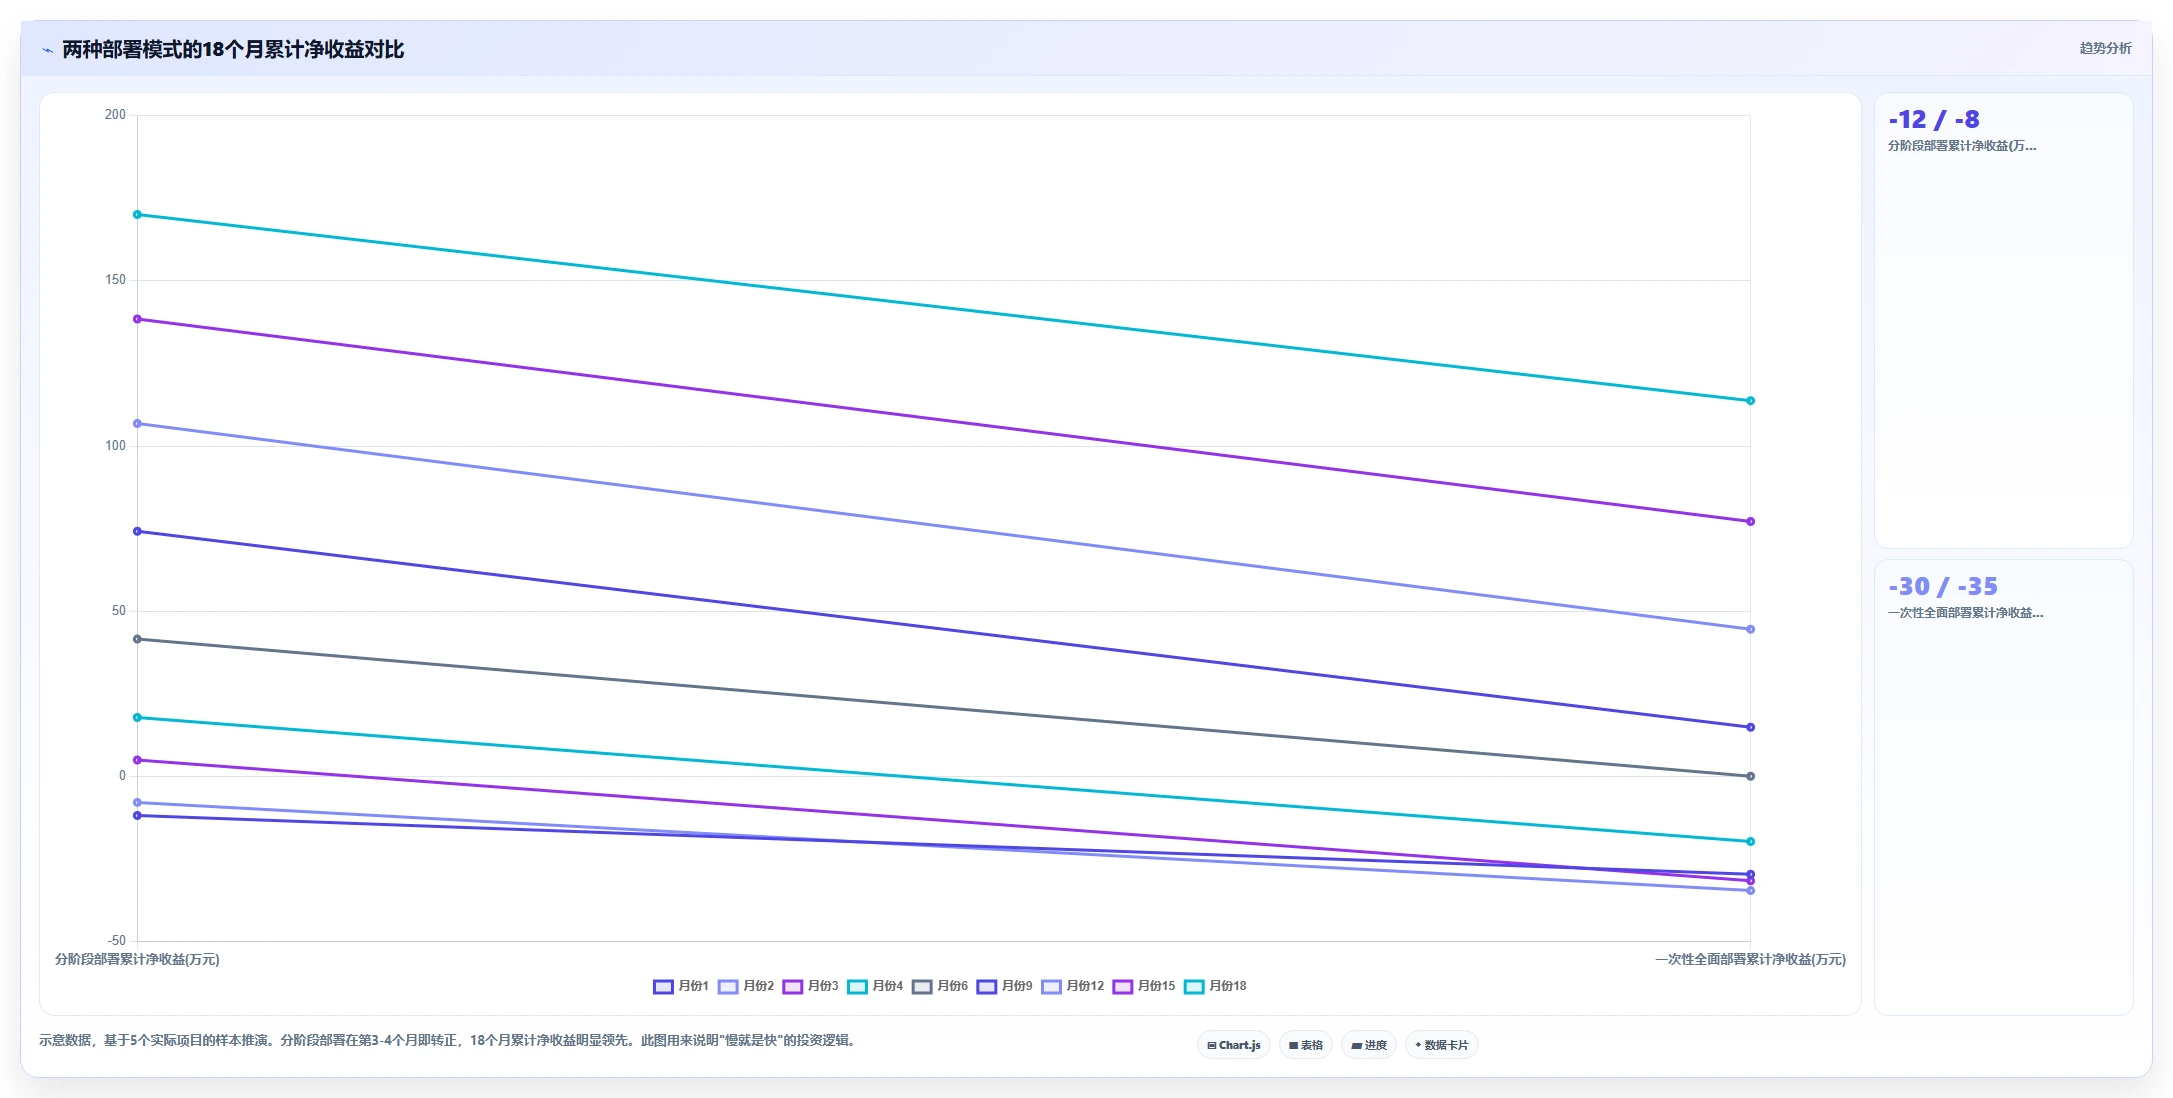Toggle 月份15 series visibility
Screen dimensions: 2173x1098
point(1144,986)
